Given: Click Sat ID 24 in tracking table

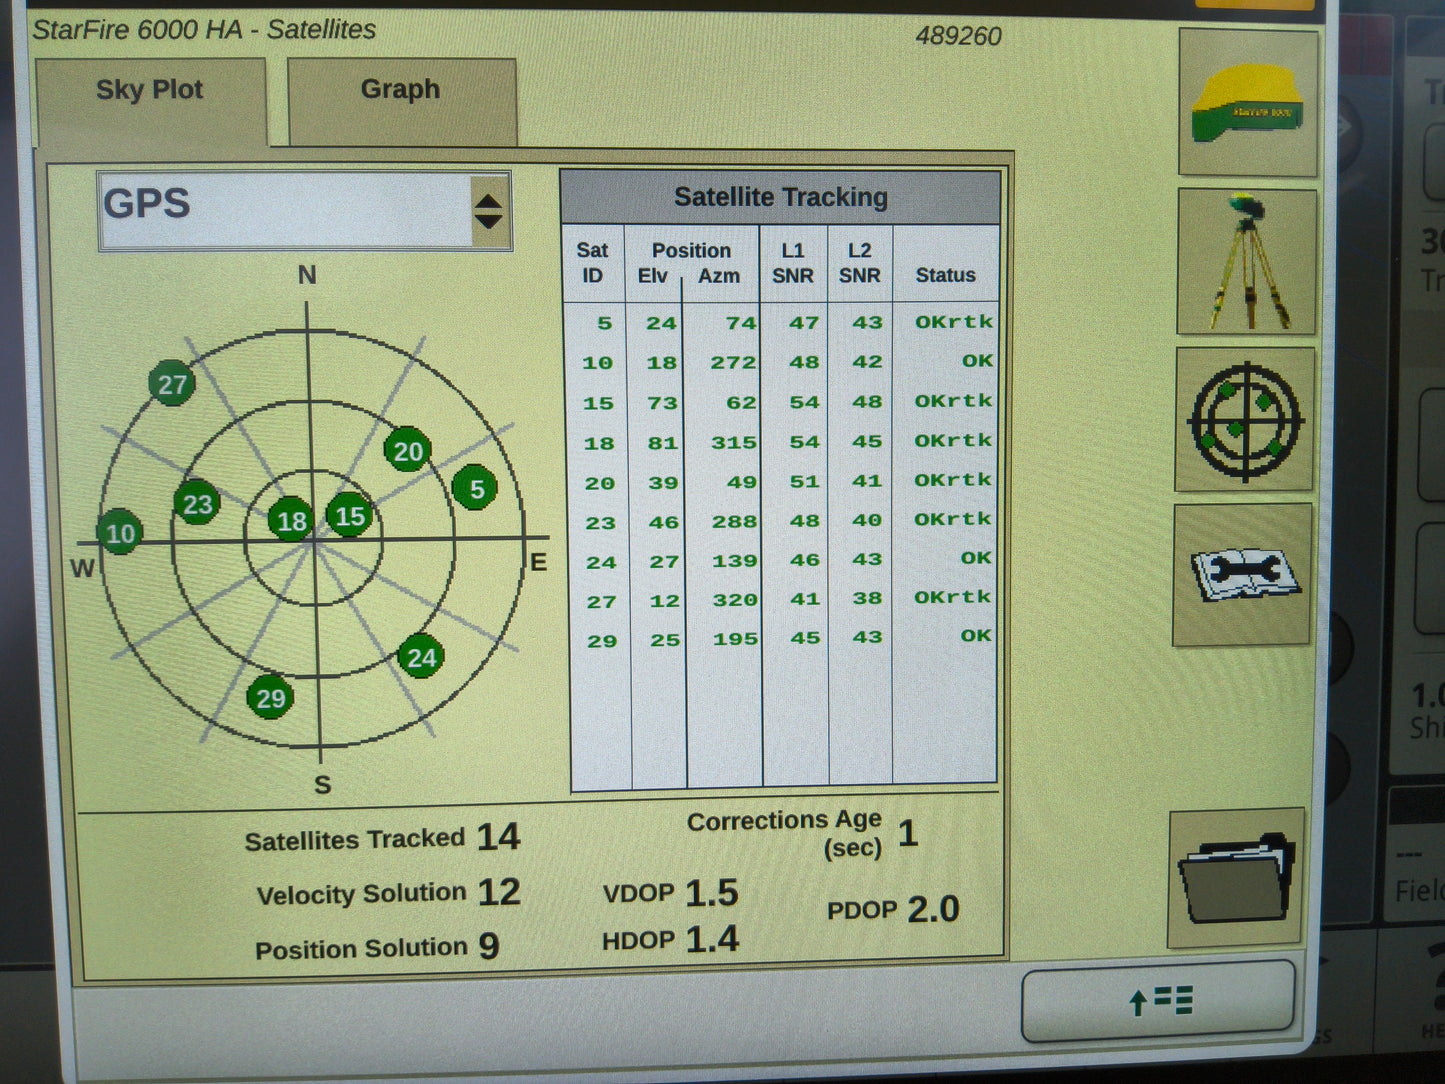Looking at the screenshot, I should coord(601,562).
